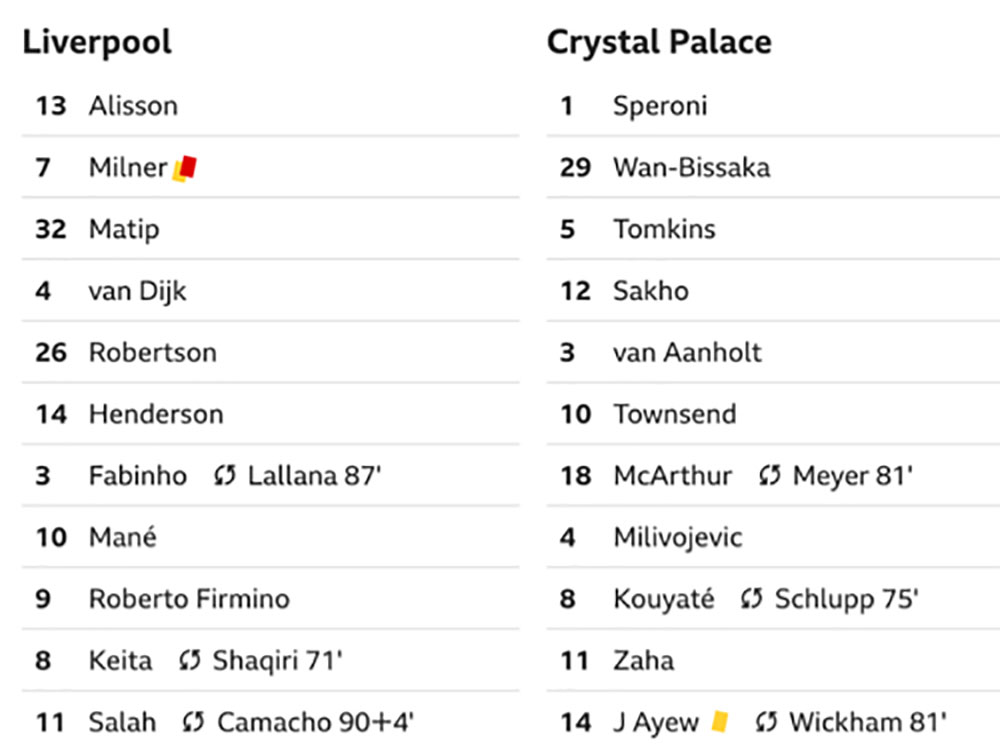Click the substitution icon beside Schlupp 75'
This screenshot has width=1000, height=750.
pos(752,598)
